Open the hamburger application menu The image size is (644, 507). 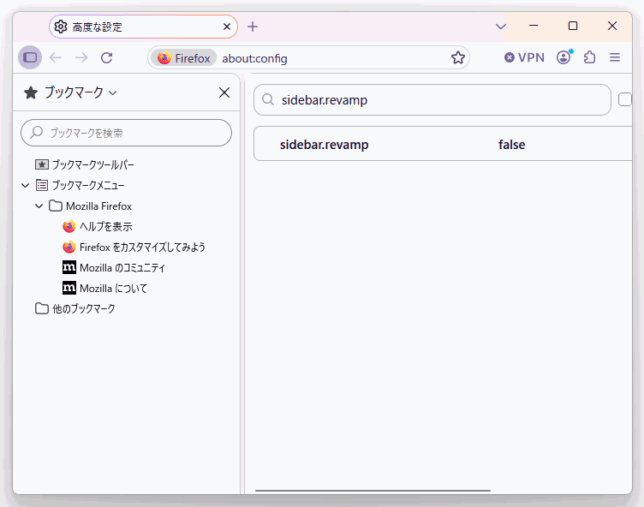point(615,57)
